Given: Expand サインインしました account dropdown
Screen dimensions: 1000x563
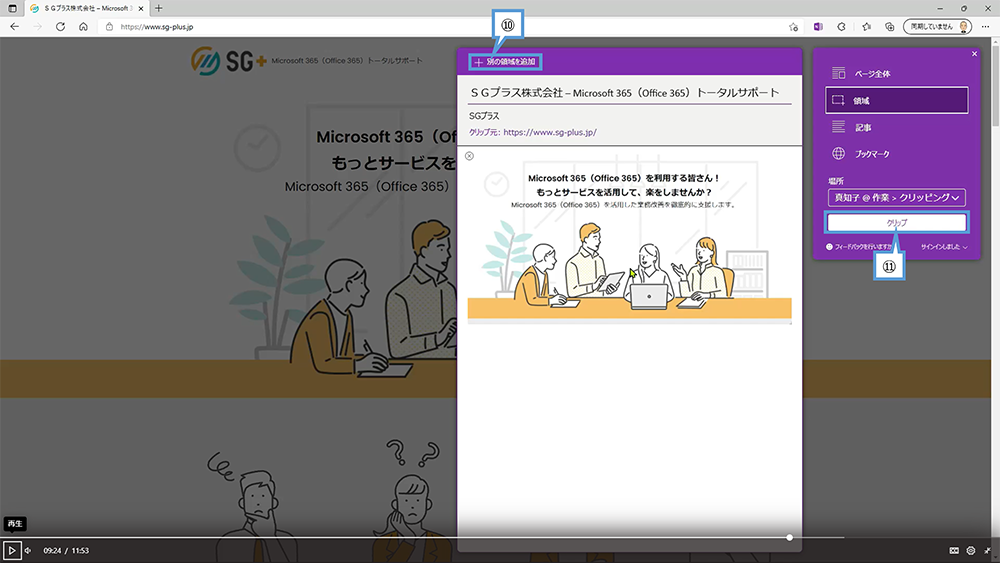Looking at the screenshot, I should tap(944, 247).
